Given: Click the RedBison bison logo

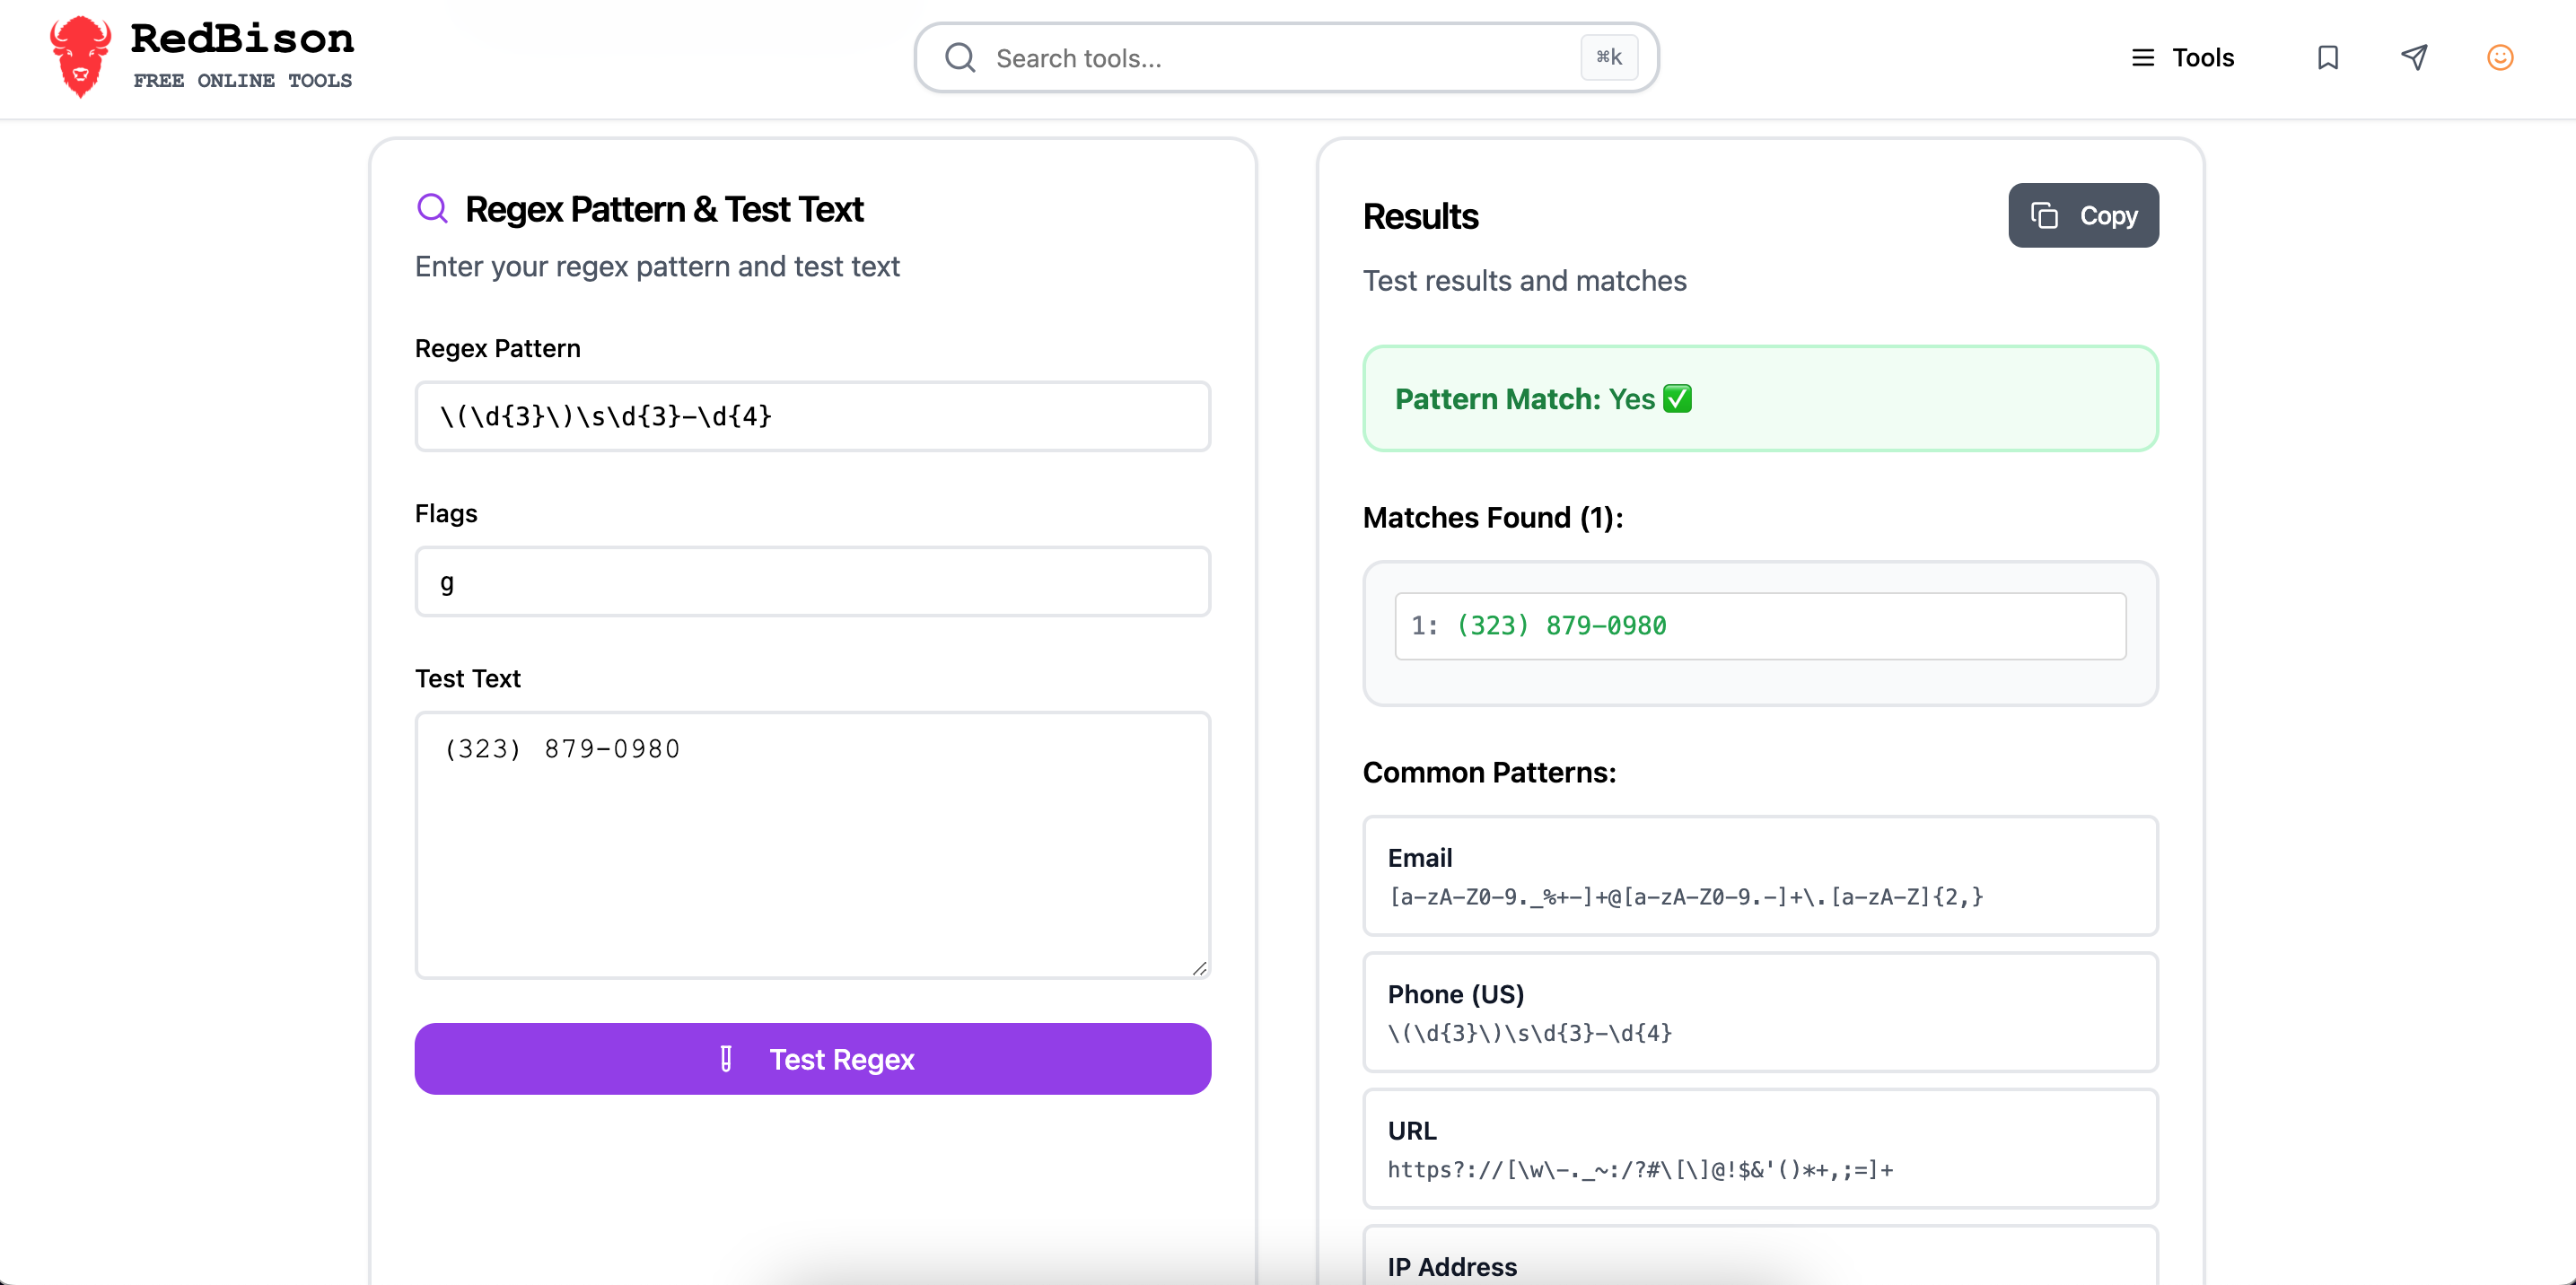Looking at the screenshot, I should (80, 57).
